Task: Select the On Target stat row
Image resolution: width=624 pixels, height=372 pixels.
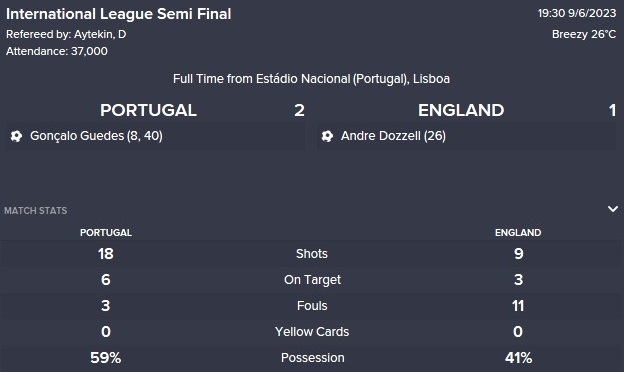Action: 312,280
